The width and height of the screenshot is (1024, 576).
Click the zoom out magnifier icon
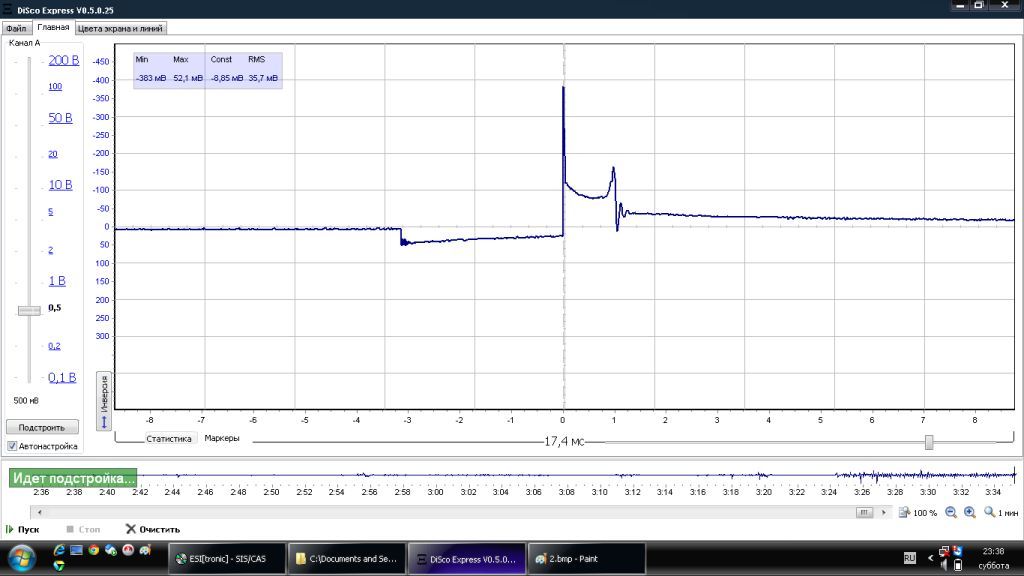click(x=951, y=513)
